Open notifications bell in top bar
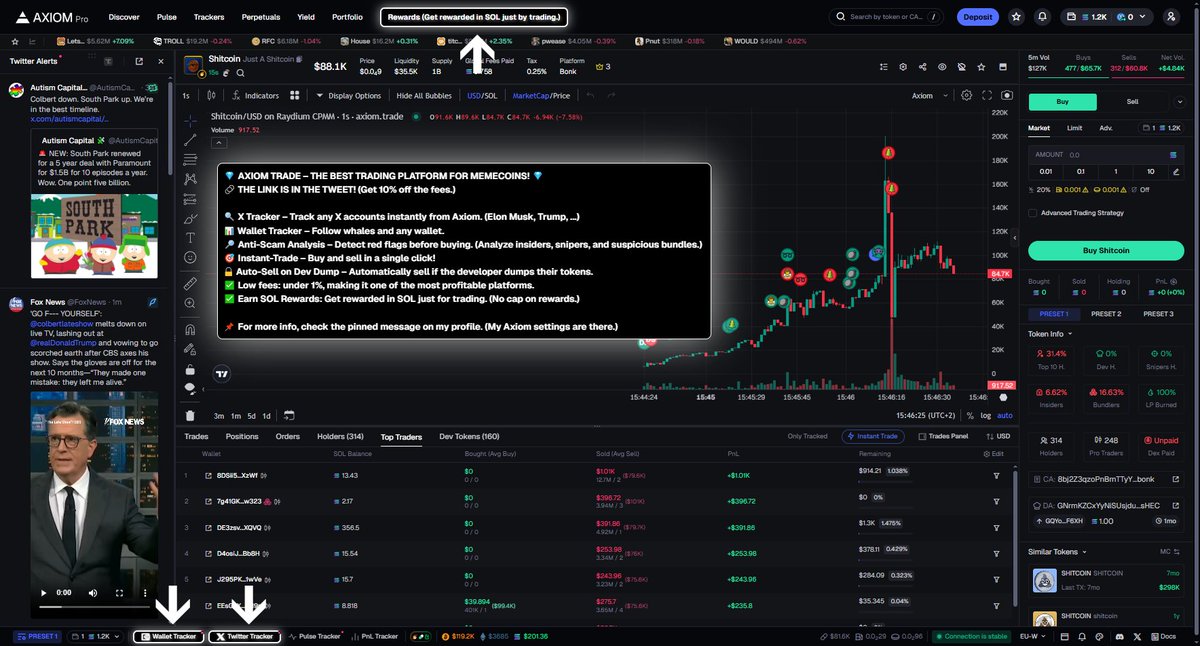1200x646 pixels. tap(1043, 17)
